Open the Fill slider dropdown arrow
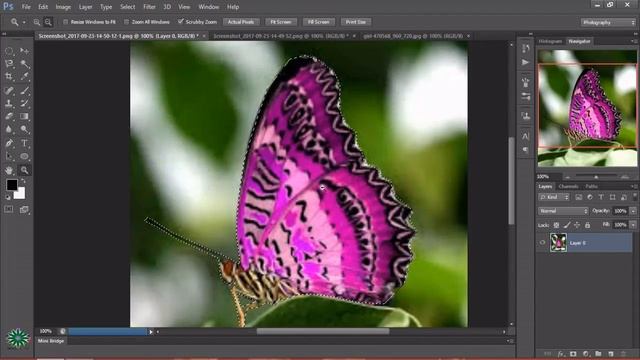640x360 pixels. coord(633,225)
